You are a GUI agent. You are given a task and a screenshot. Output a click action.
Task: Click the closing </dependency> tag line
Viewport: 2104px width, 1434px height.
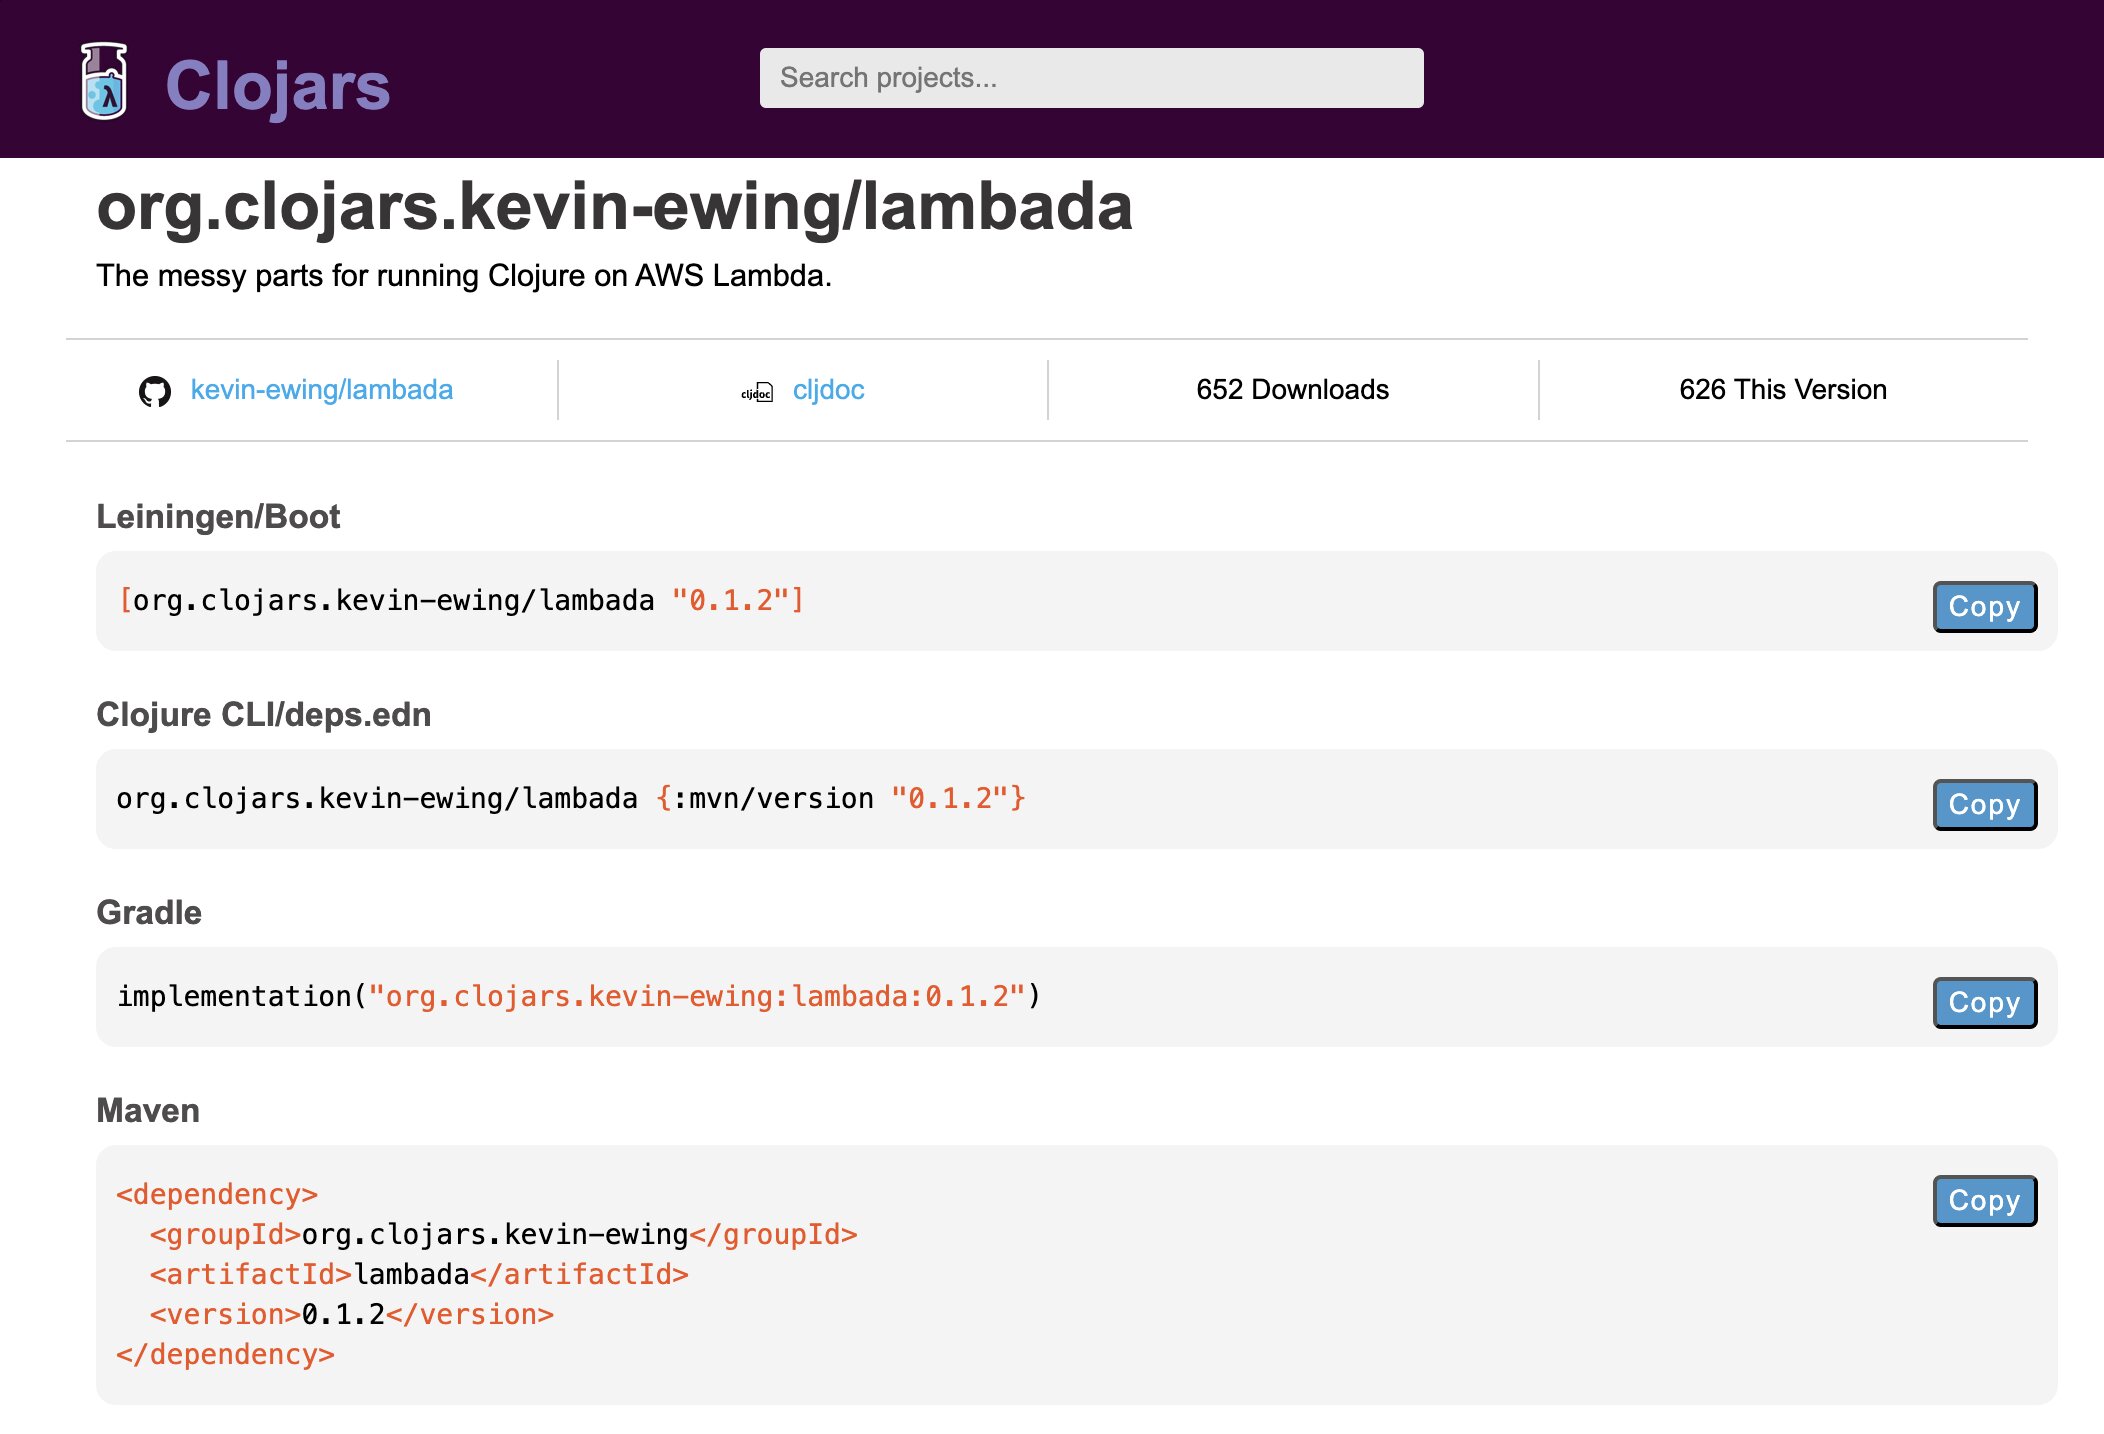point(225,1355)
